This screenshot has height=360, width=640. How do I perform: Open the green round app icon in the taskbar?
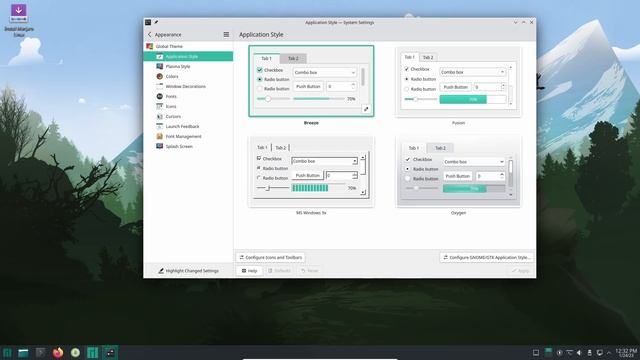tap(75, 353)
